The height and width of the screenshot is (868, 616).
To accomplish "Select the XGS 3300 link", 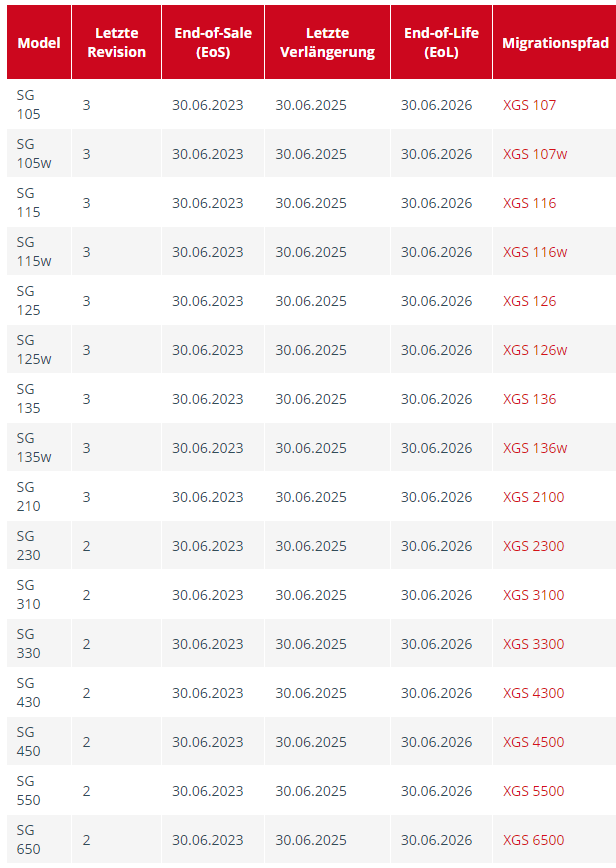I will point(534,644).
